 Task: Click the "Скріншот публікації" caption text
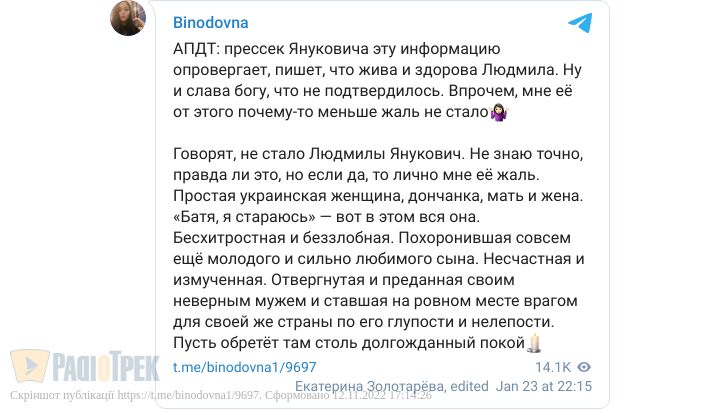[60, 396]
